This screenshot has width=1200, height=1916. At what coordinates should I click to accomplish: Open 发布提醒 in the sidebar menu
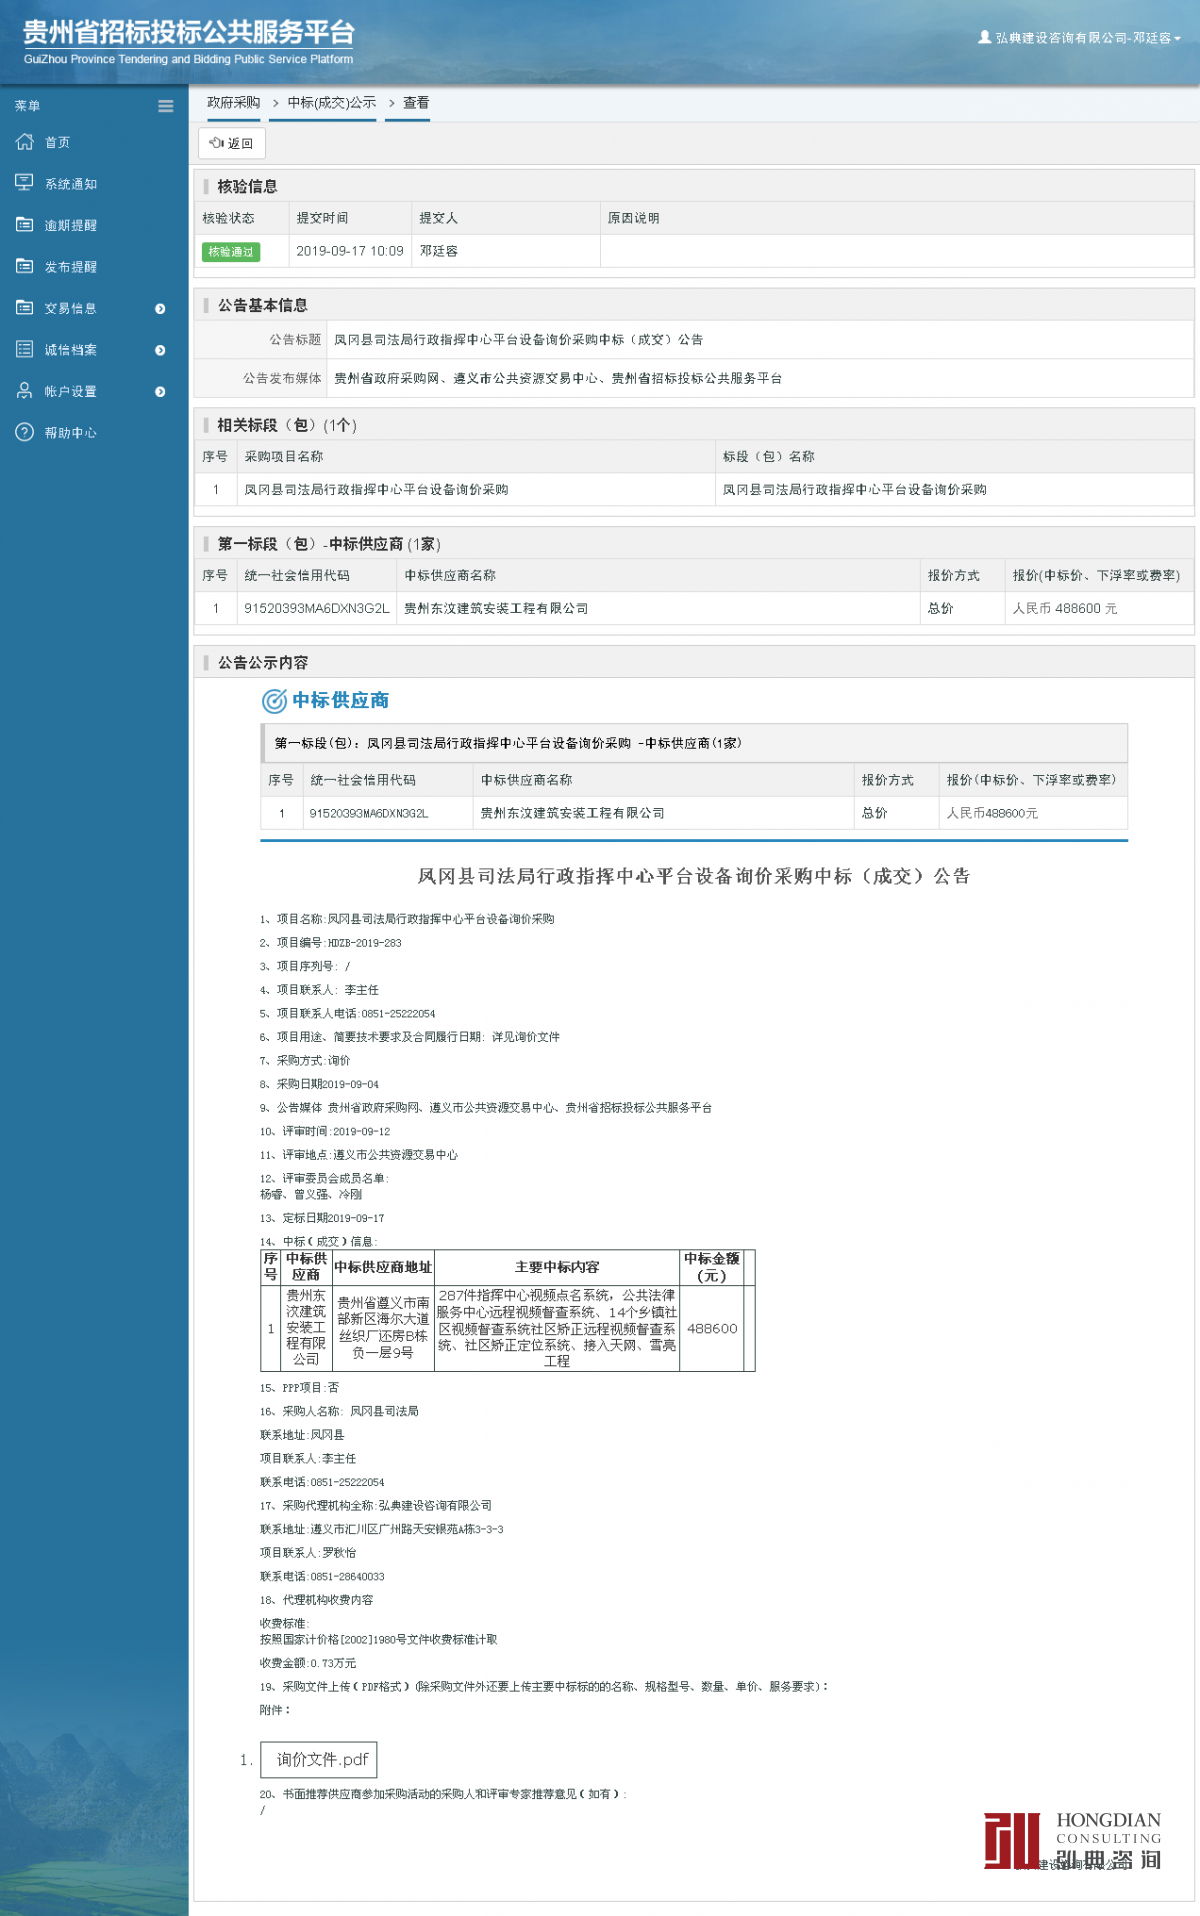[x=70, y=267]
